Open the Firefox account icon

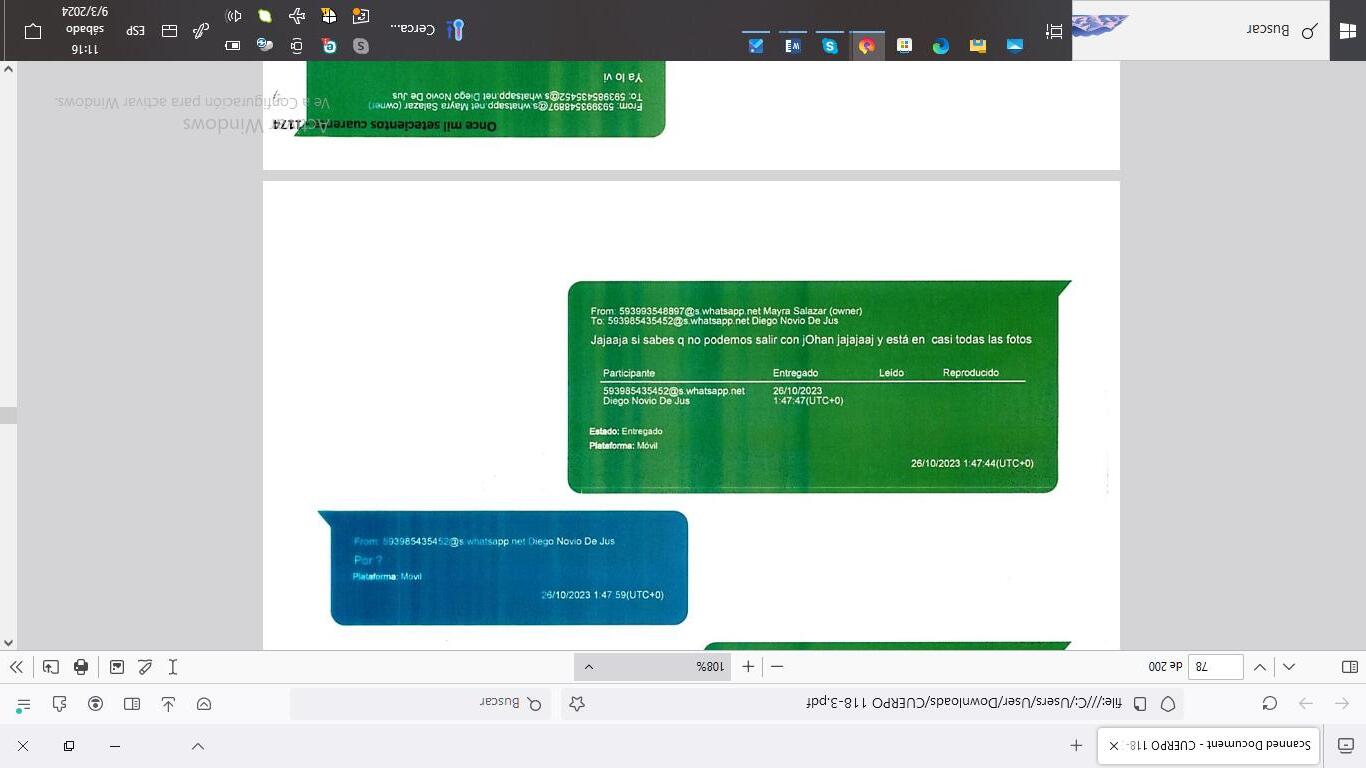(96, 704)
